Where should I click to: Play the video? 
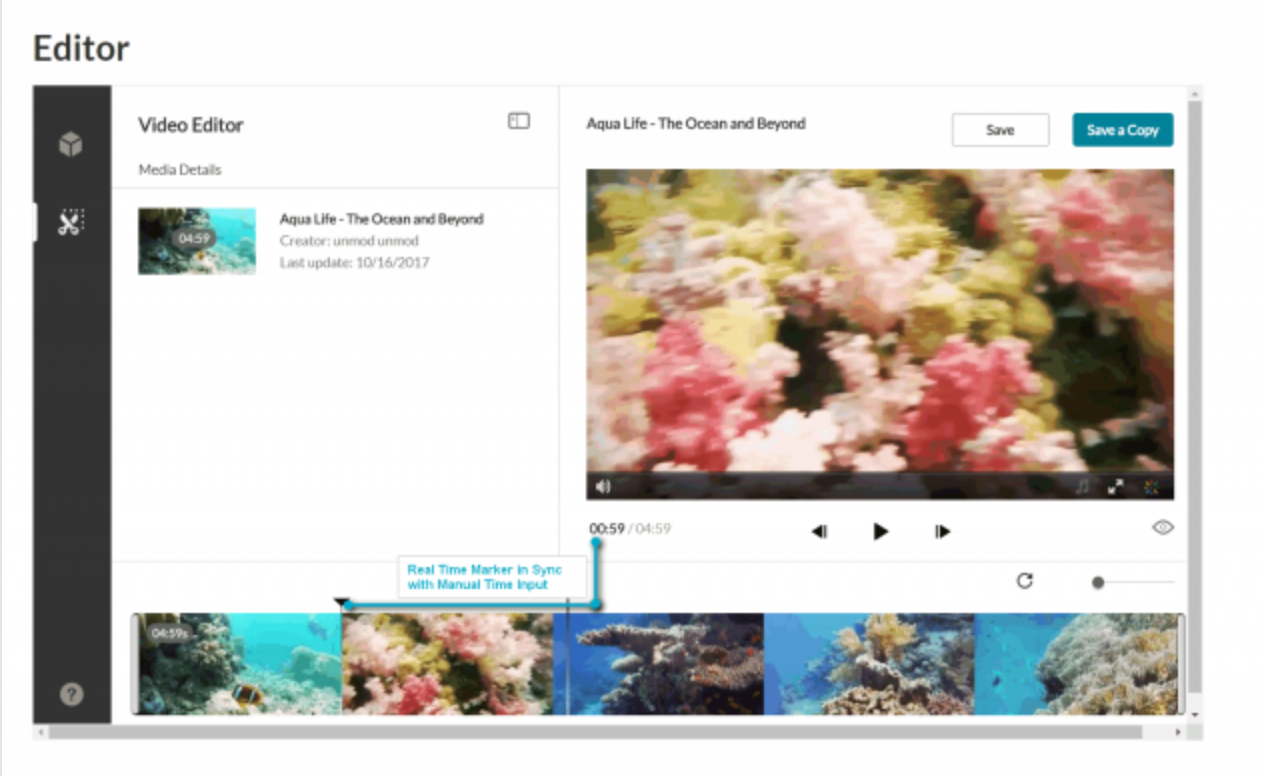pos(880,531)
